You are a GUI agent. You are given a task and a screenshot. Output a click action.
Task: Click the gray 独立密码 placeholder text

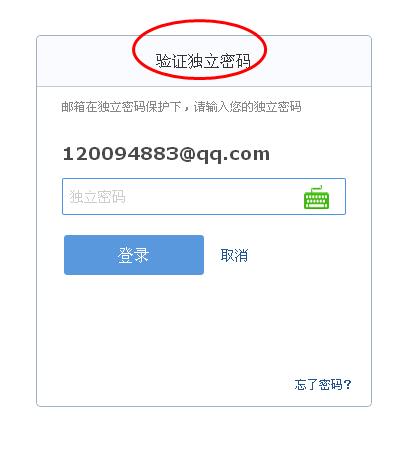[97, 197]
